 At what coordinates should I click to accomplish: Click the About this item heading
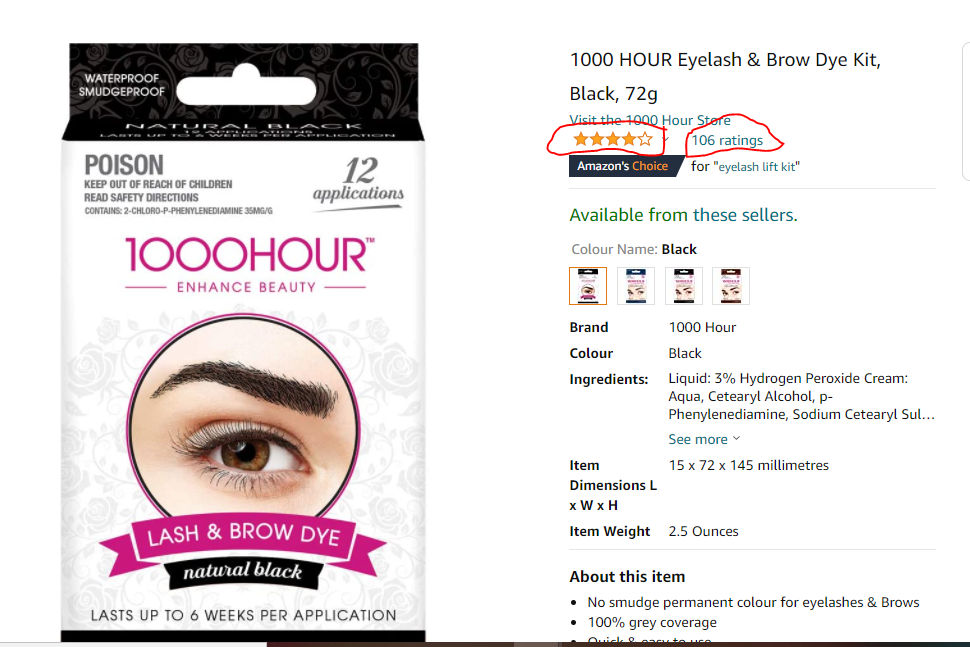pyautogui.click(x=627, y=576)
